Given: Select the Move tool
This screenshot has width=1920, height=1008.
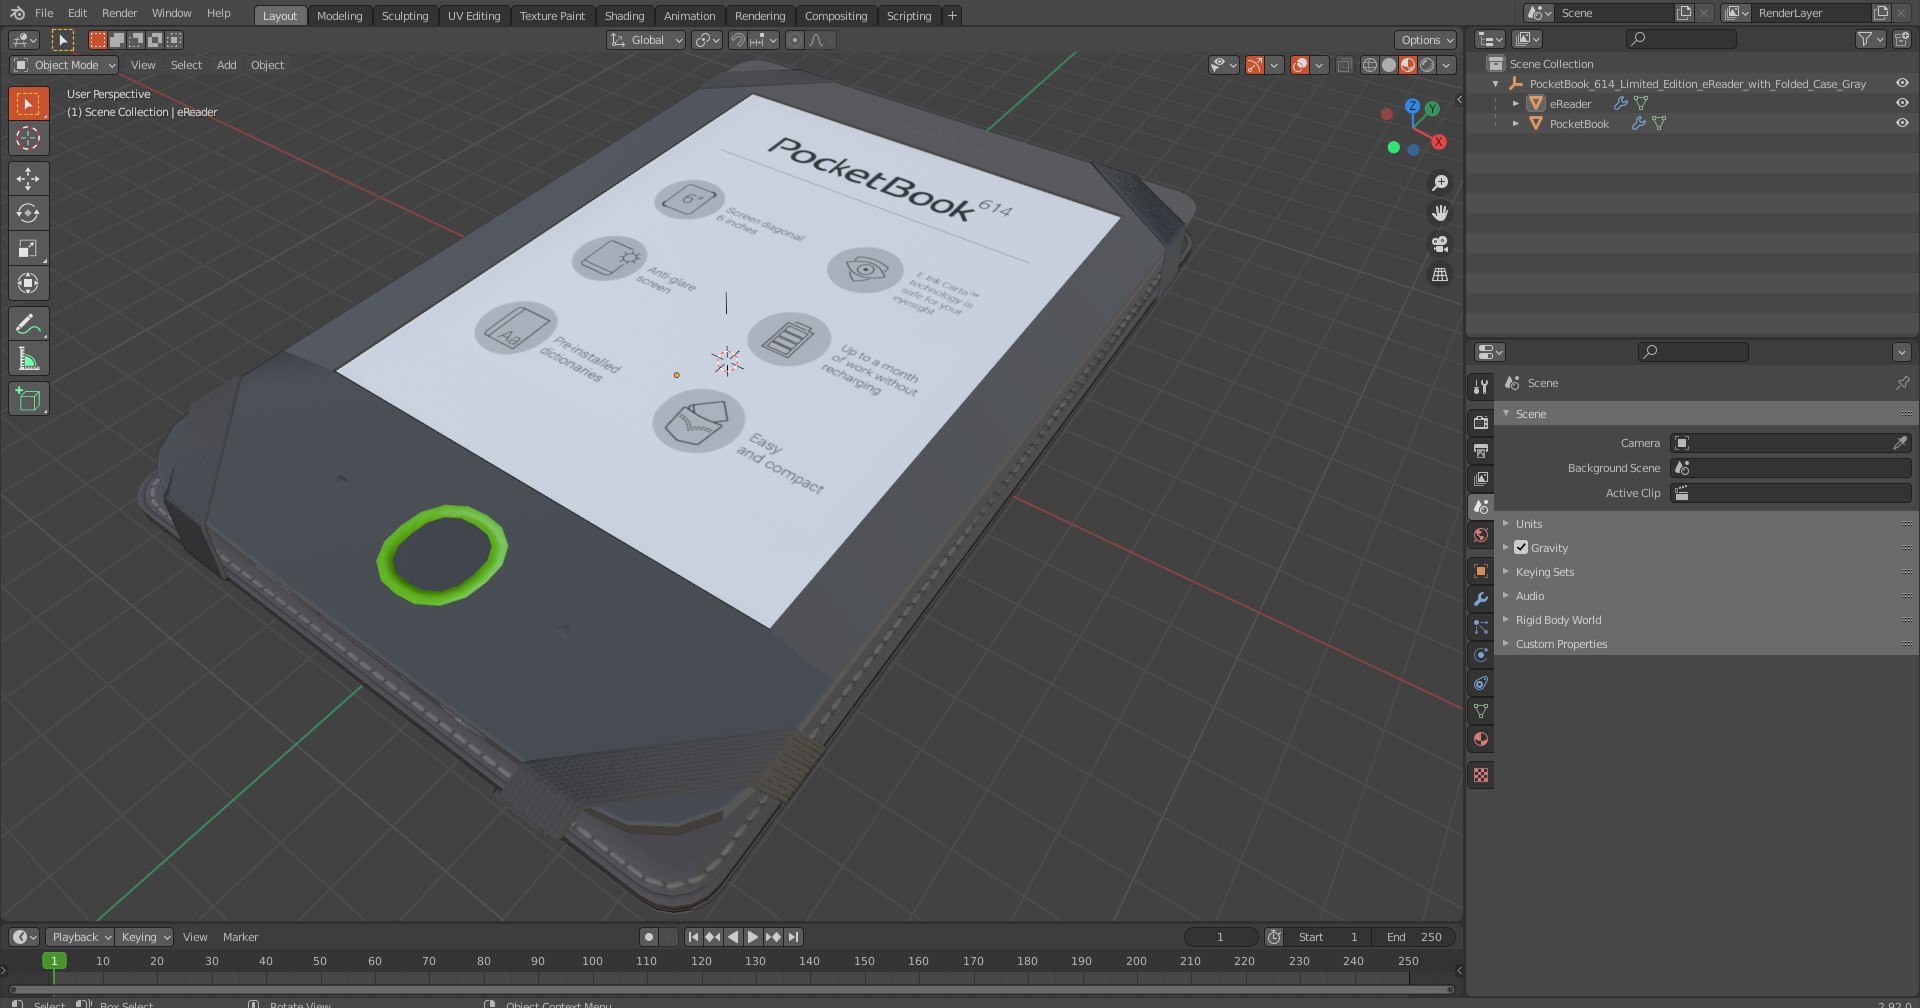Looking at the screenshot, I should click(28, 178).
